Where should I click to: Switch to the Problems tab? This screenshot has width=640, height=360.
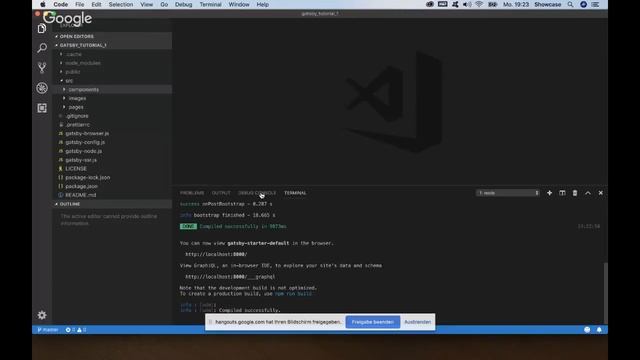point(192,193)
